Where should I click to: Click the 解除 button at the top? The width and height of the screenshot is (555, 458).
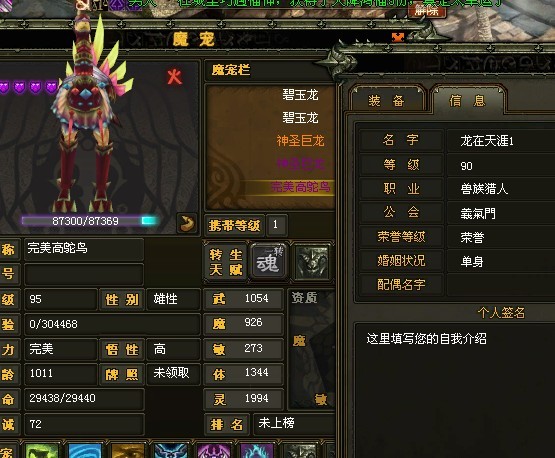coord(427,10)
